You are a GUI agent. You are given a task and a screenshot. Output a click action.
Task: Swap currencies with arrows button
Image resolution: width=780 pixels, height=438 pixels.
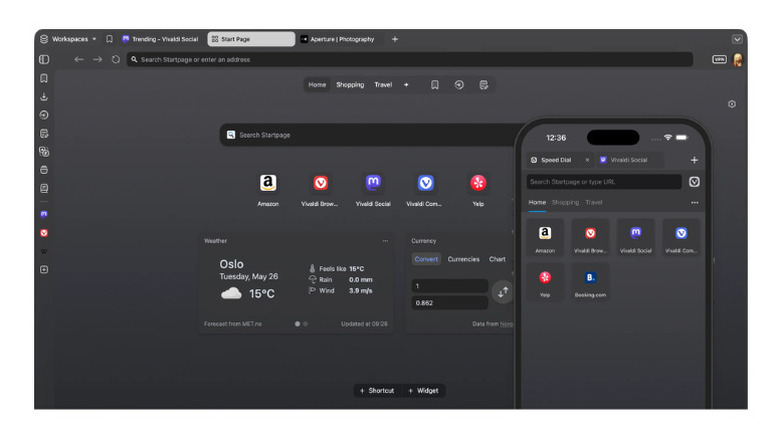(x=502, y=292)
